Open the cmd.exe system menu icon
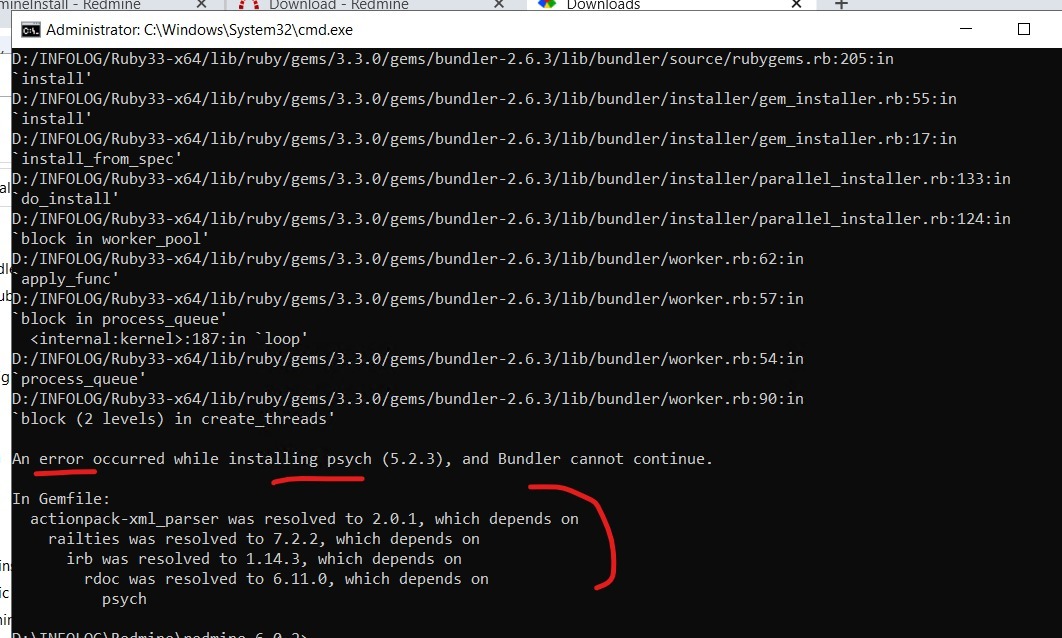Screen dimensions: 1062x638 [30, 30]
